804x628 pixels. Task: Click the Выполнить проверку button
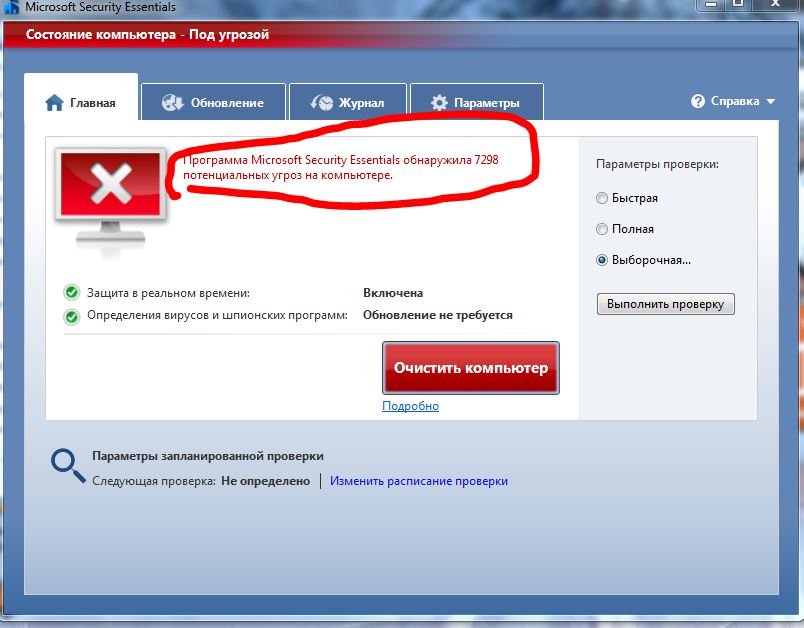click(x=665, y=304)
